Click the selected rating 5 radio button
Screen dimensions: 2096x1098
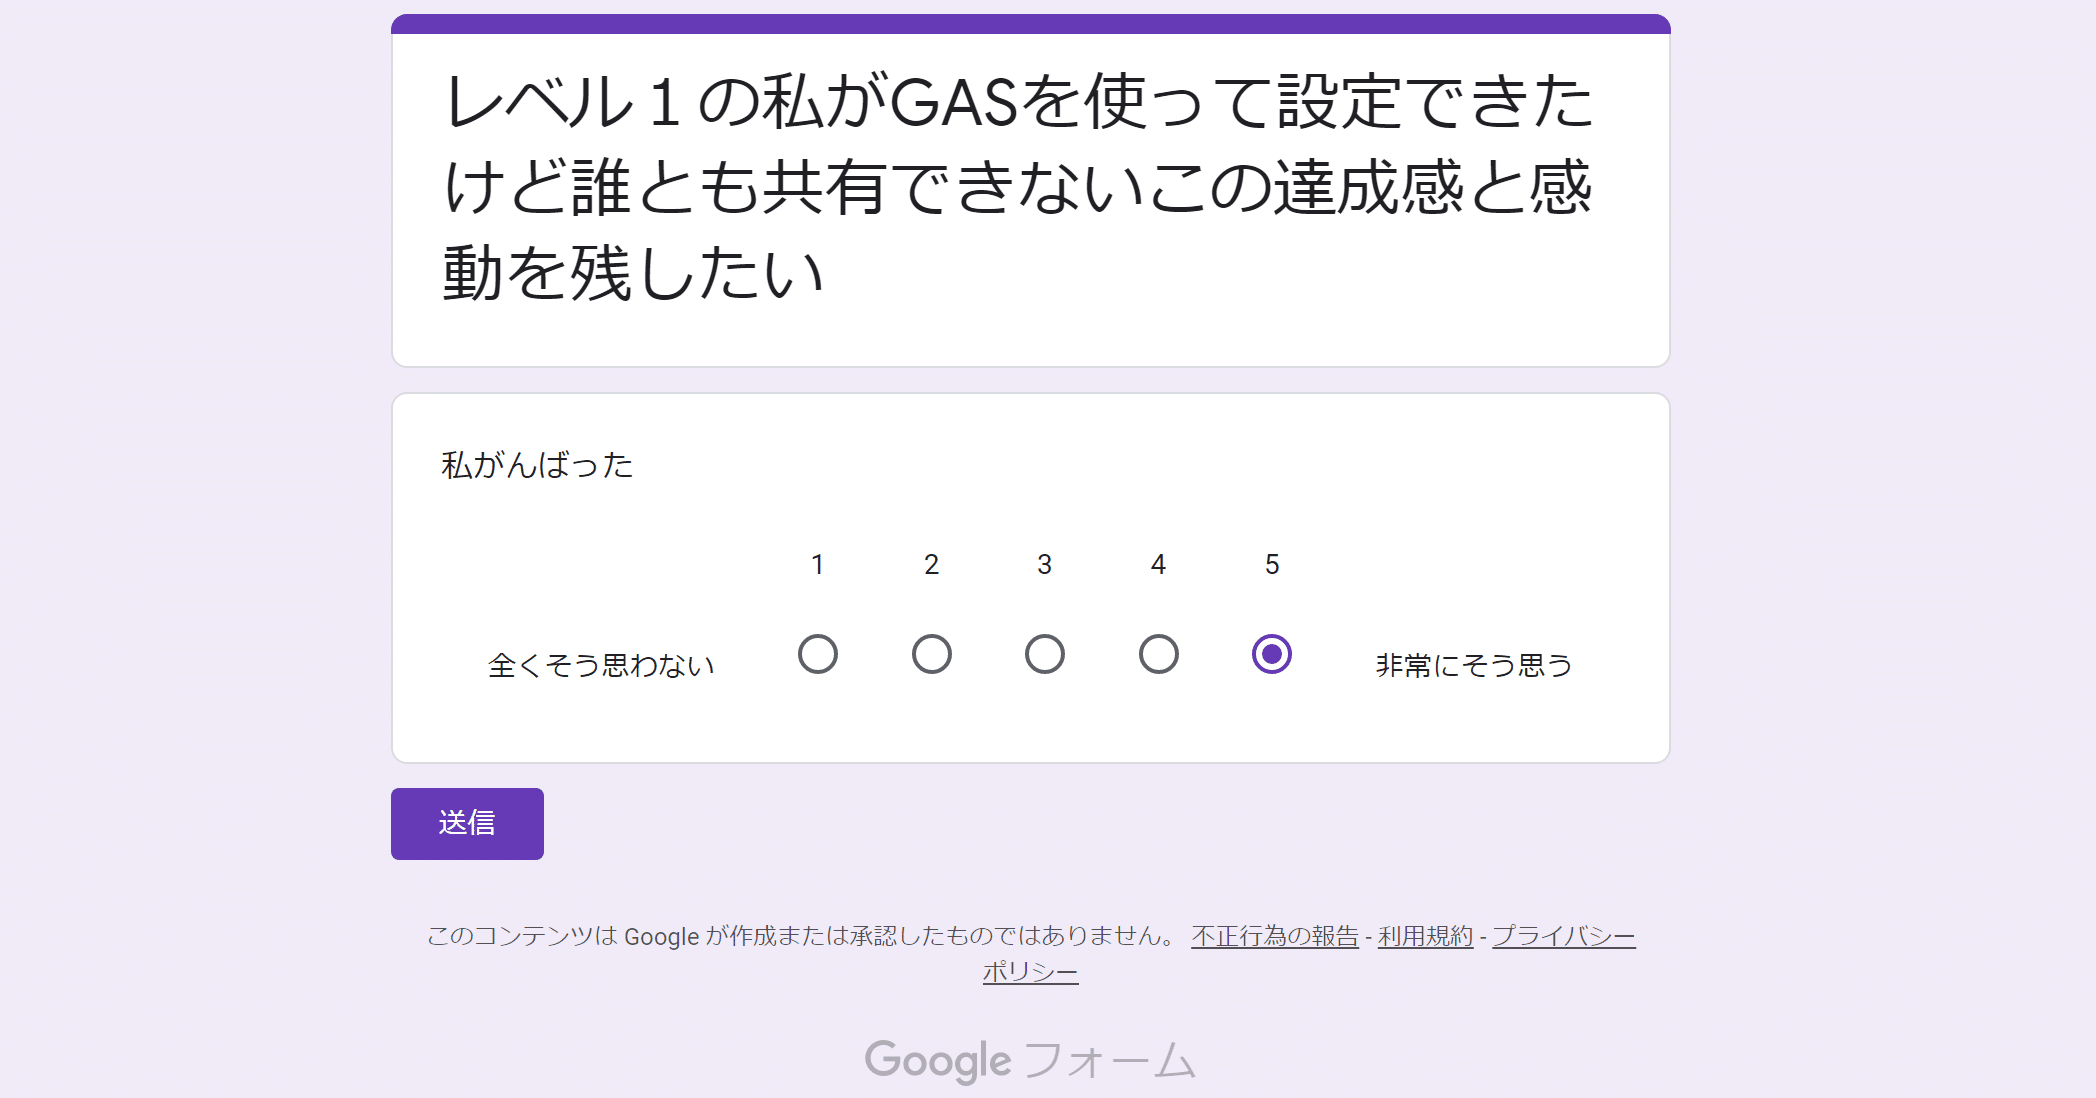(x=1270, y=655)
